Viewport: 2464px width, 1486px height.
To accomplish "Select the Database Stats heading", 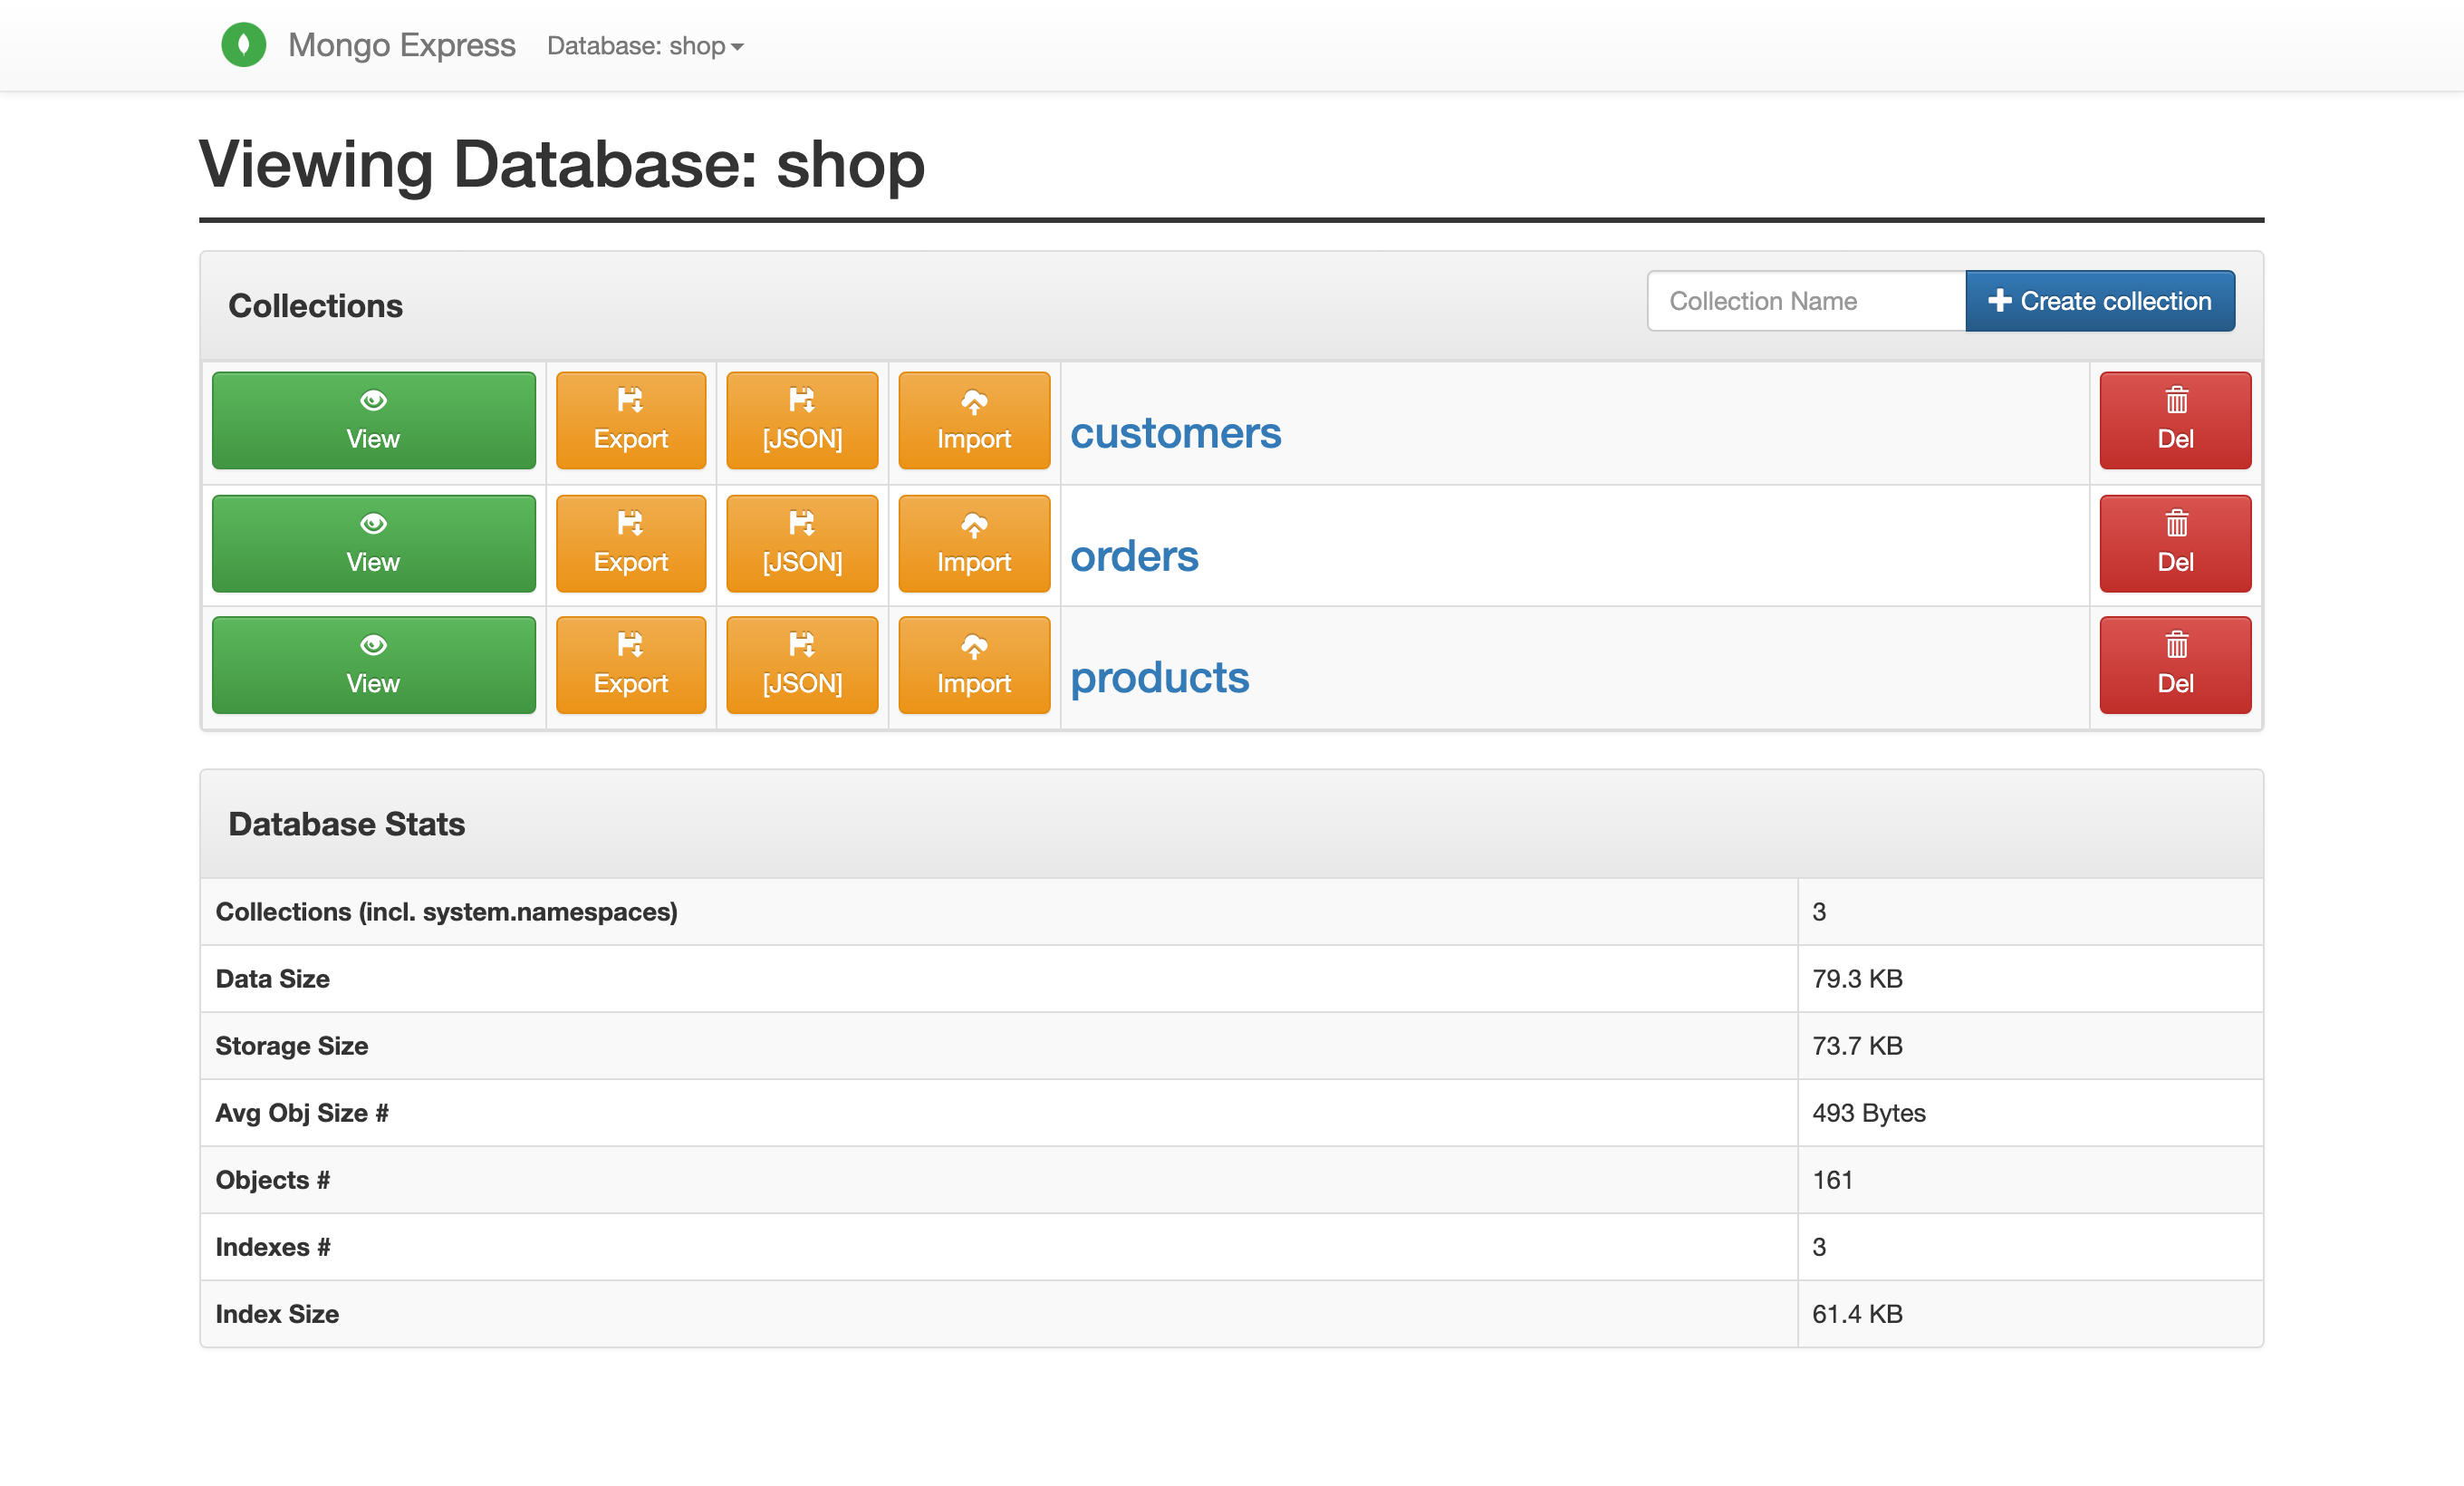I will [x=346, y=824].
